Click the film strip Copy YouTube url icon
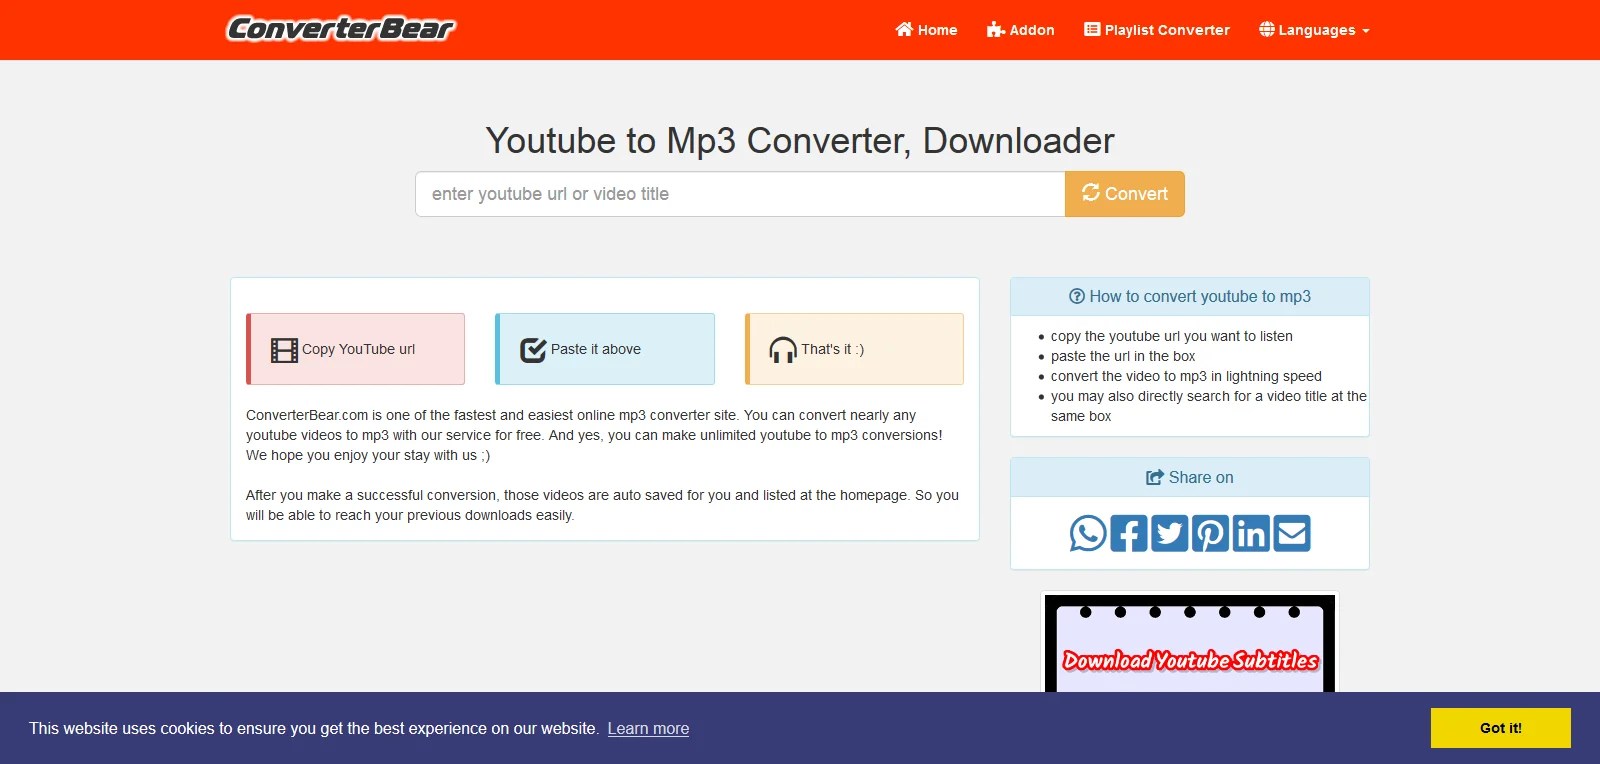 click(284, 350)
